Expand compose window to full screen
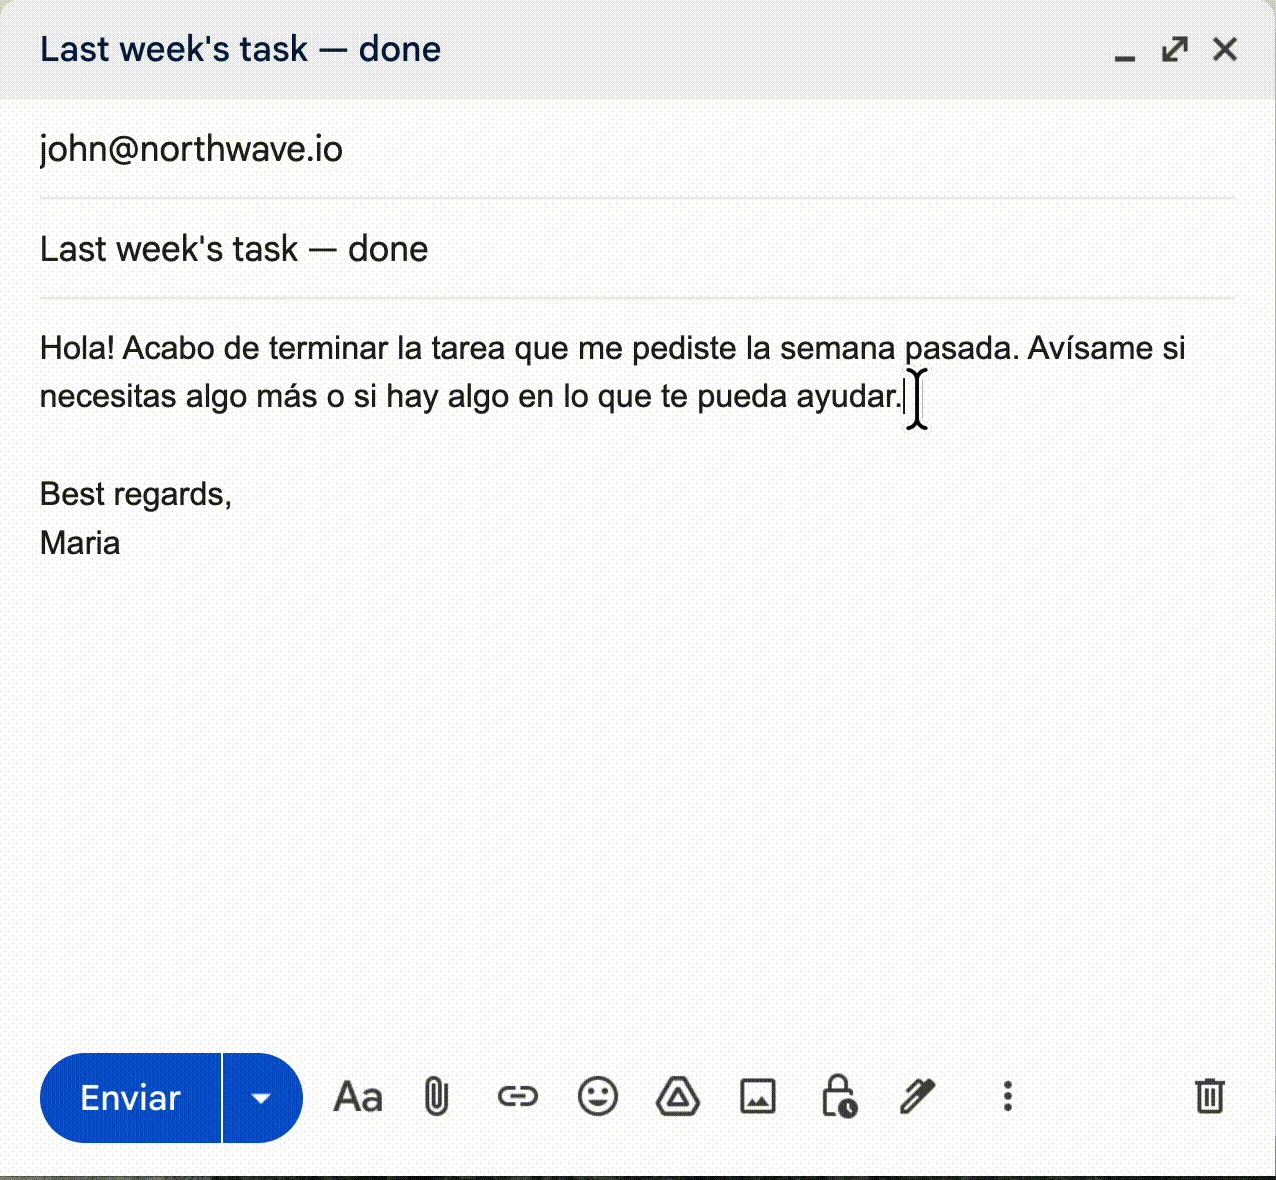This screenshot has height=1180, width=1276. [1175, 49]
